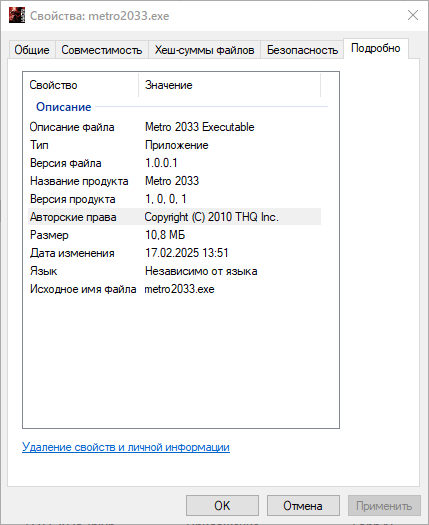Confirm with the OK button
Viewport: 429px width, 525px height.
222,506
